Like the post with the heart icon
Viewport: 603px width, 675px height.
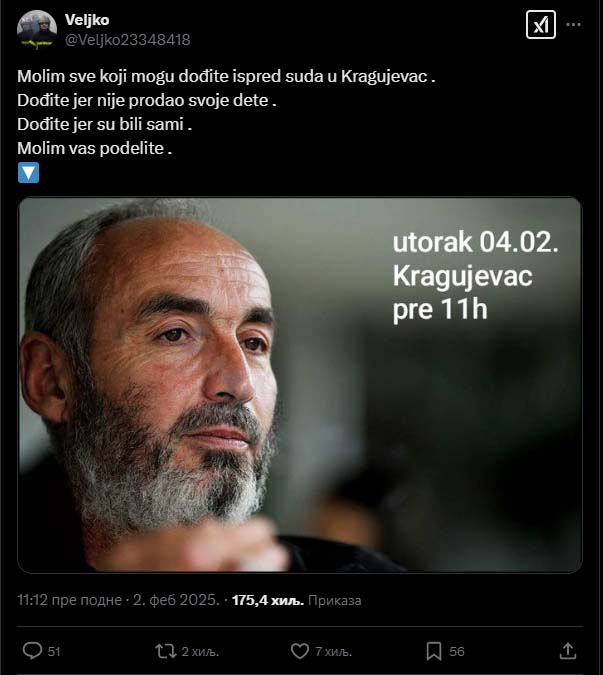tap(300, 651)
